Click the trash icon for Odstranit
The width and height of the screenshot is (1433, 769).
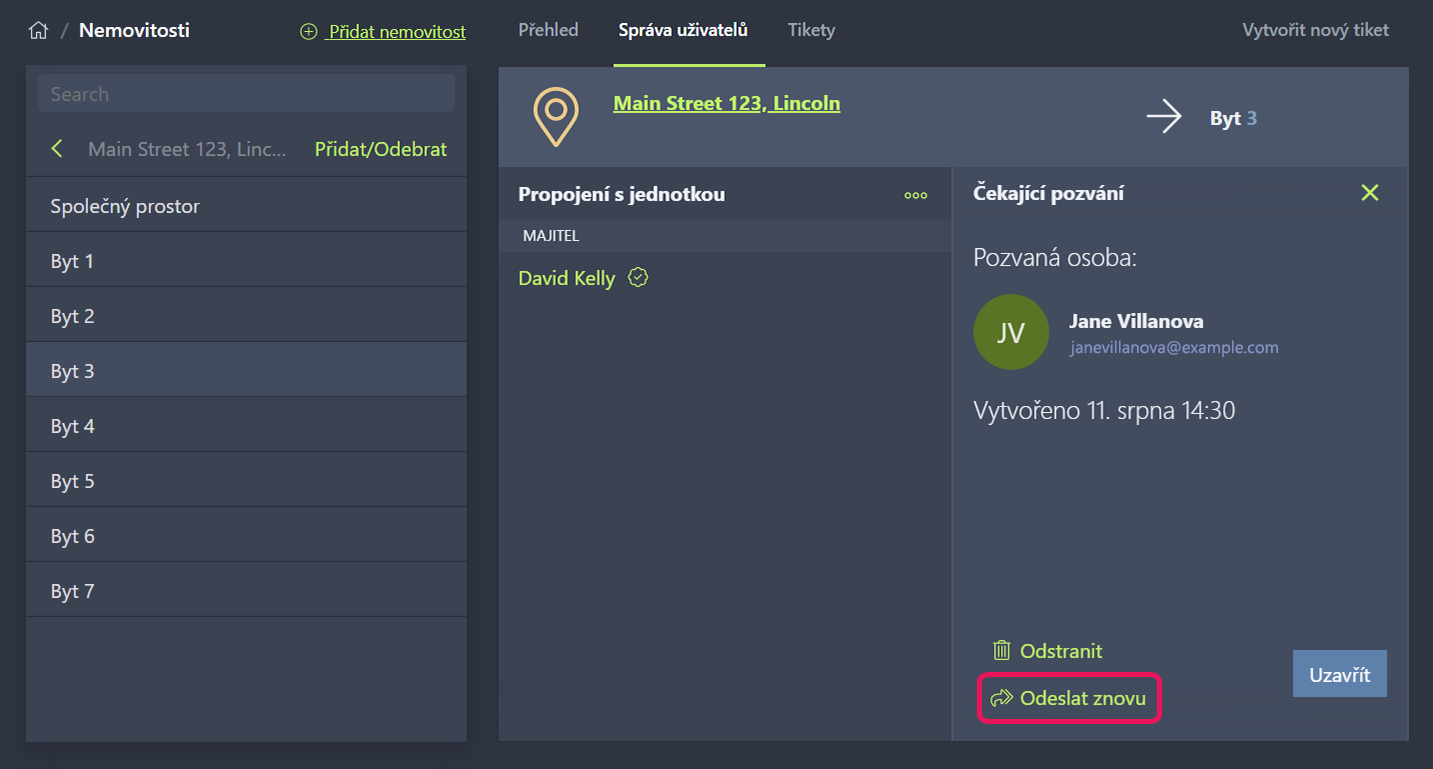point(1001,651)
